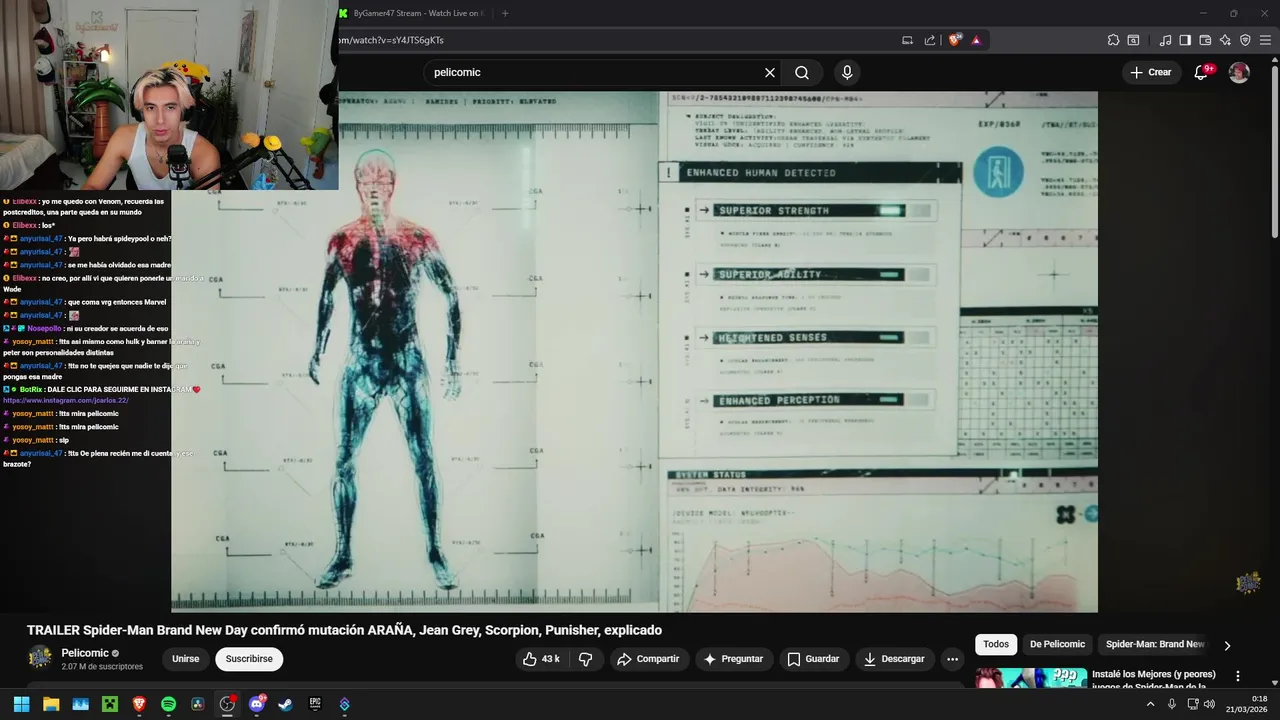Click the Brave Rewards triangle icon
Image resolution: width=1280 pixels, height=720 pixels.
(976, 40)
